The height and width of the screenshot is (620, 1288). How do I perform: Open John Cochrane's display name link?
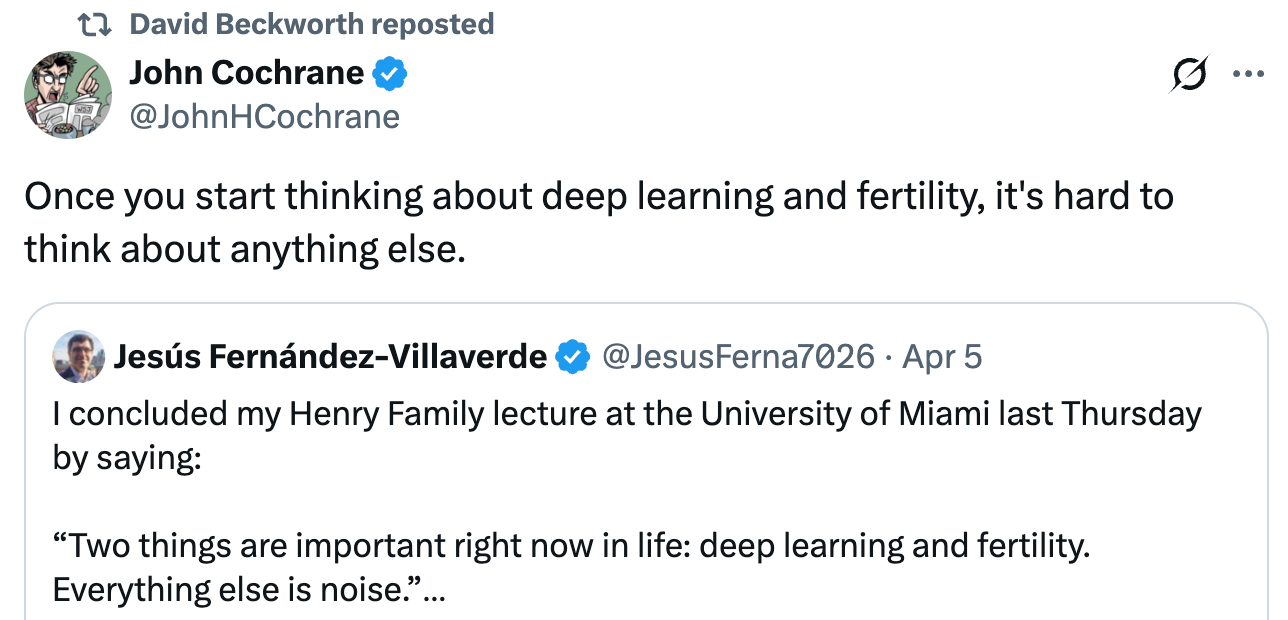click(246, 73)
